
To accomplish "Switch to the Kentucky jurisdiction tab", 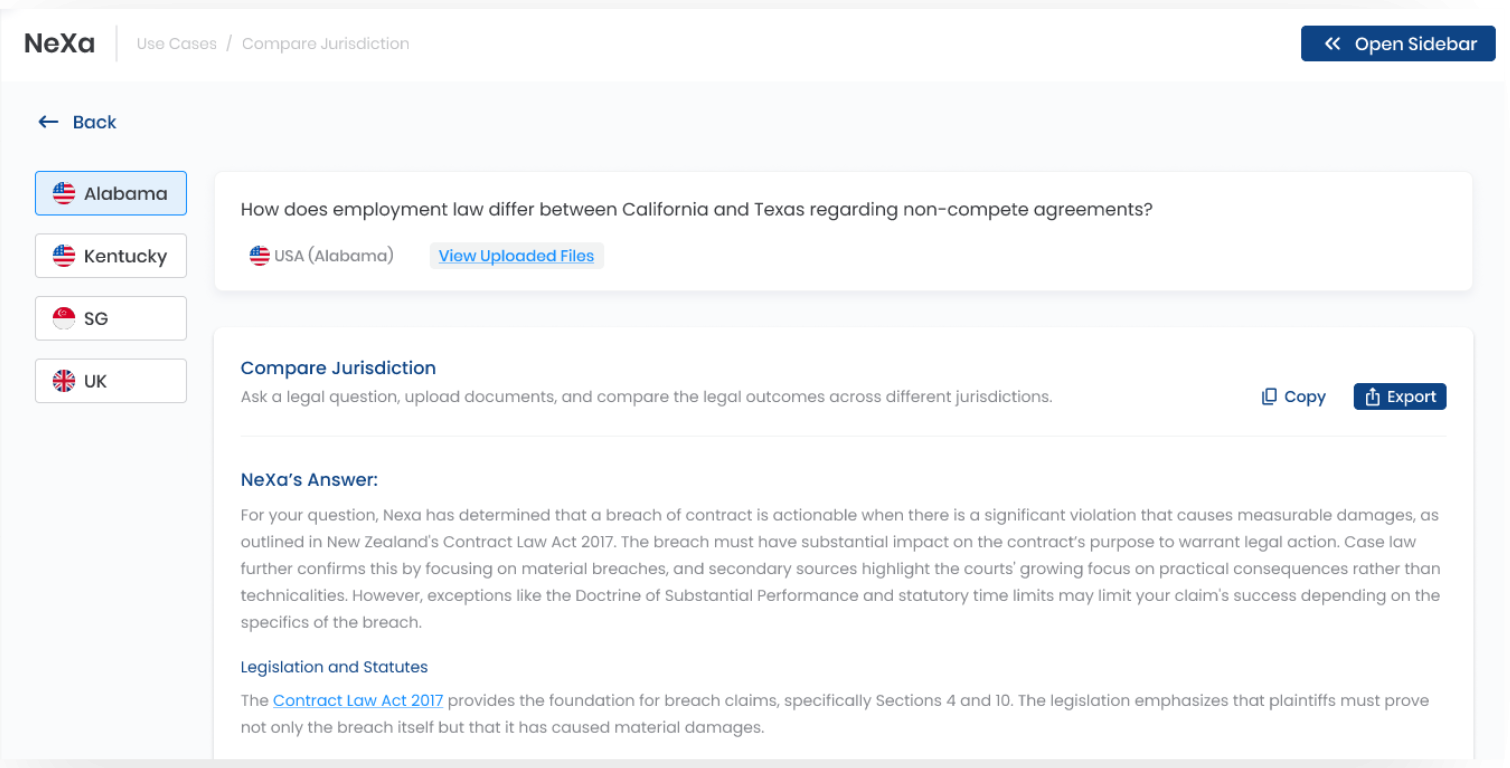I will (x=111, y=256).
